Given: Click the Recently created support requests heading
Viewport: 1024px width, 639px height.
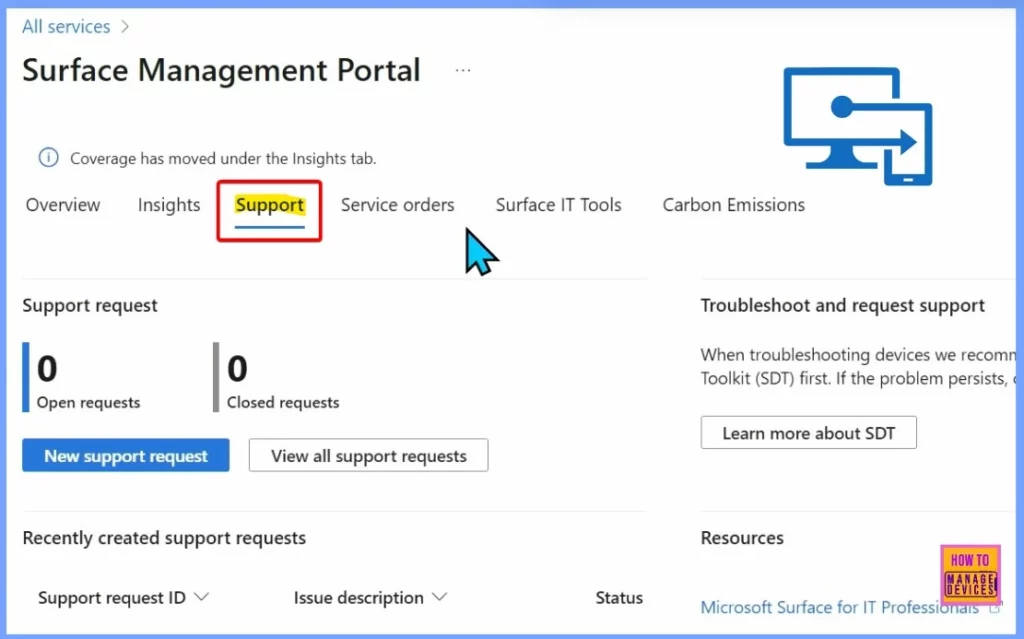Looking at the screenshot, I should click(x=164, y=538).
